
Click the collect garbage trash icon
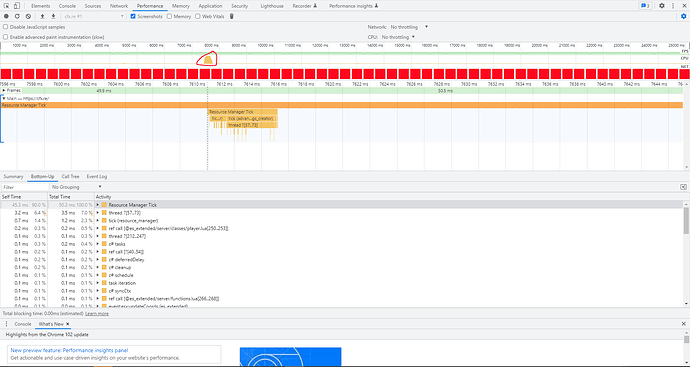tap(231, 16)
